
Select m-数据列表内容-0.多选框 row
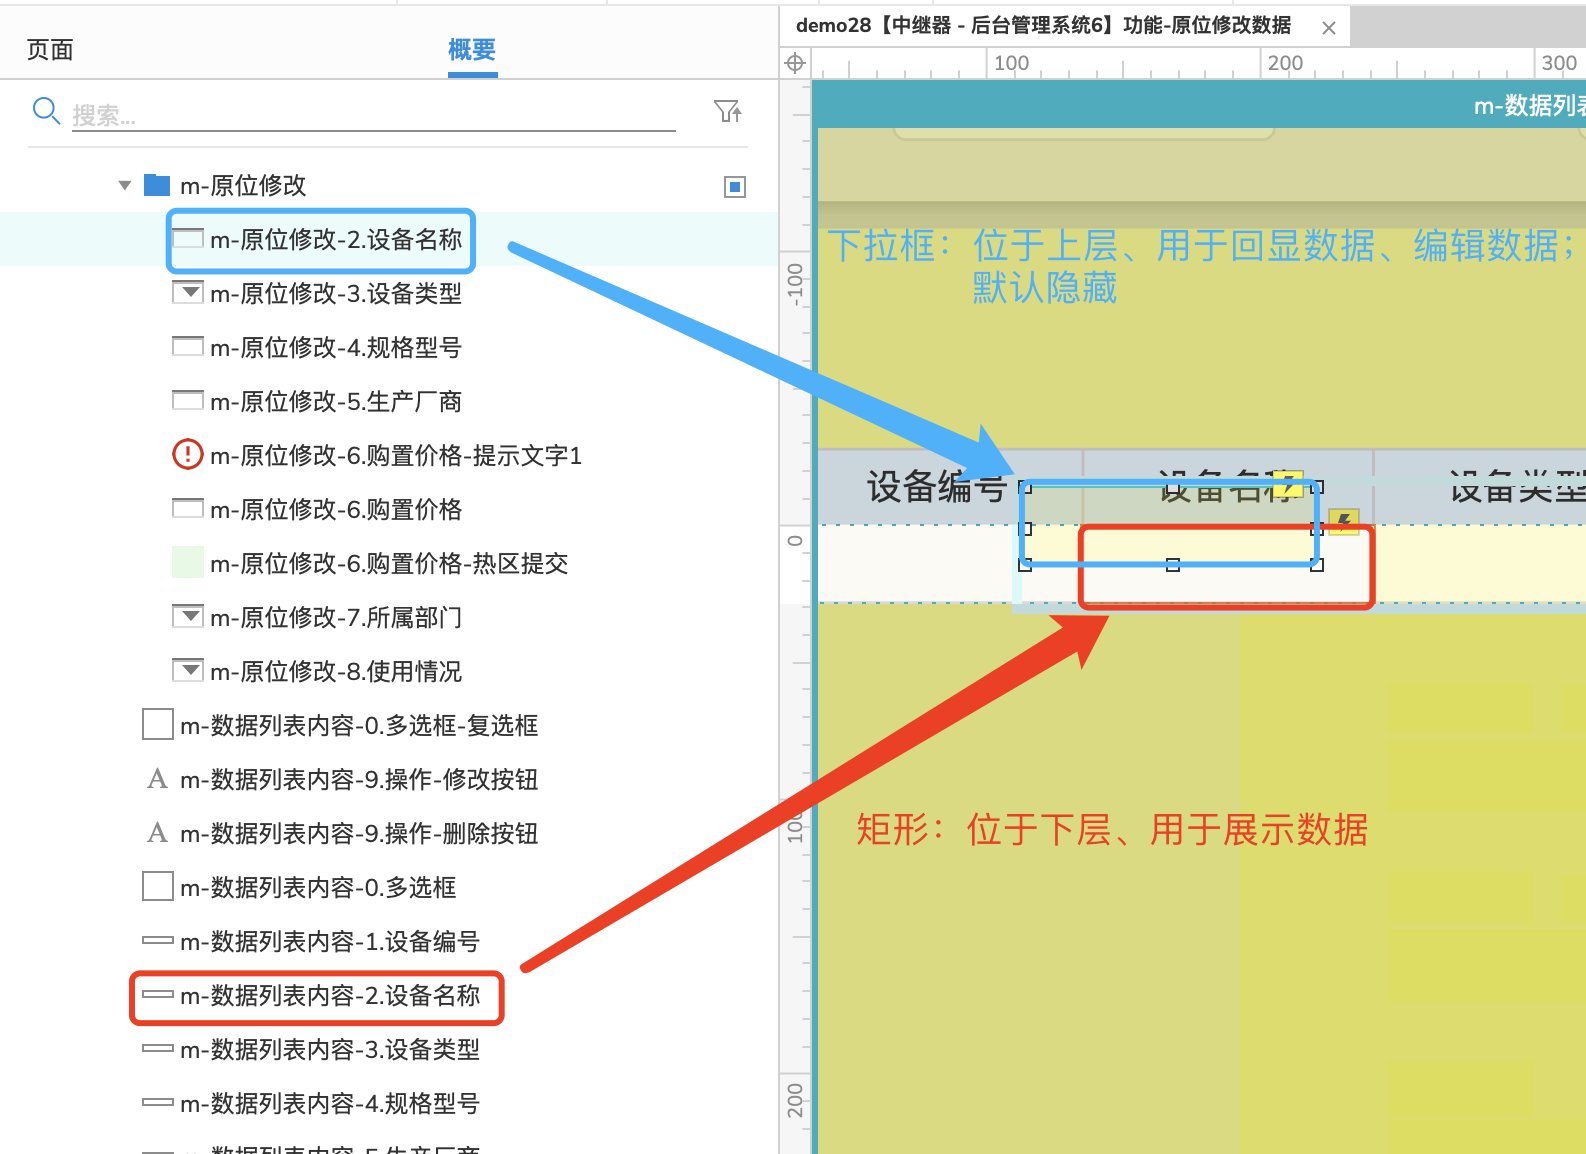pos(390,888)
